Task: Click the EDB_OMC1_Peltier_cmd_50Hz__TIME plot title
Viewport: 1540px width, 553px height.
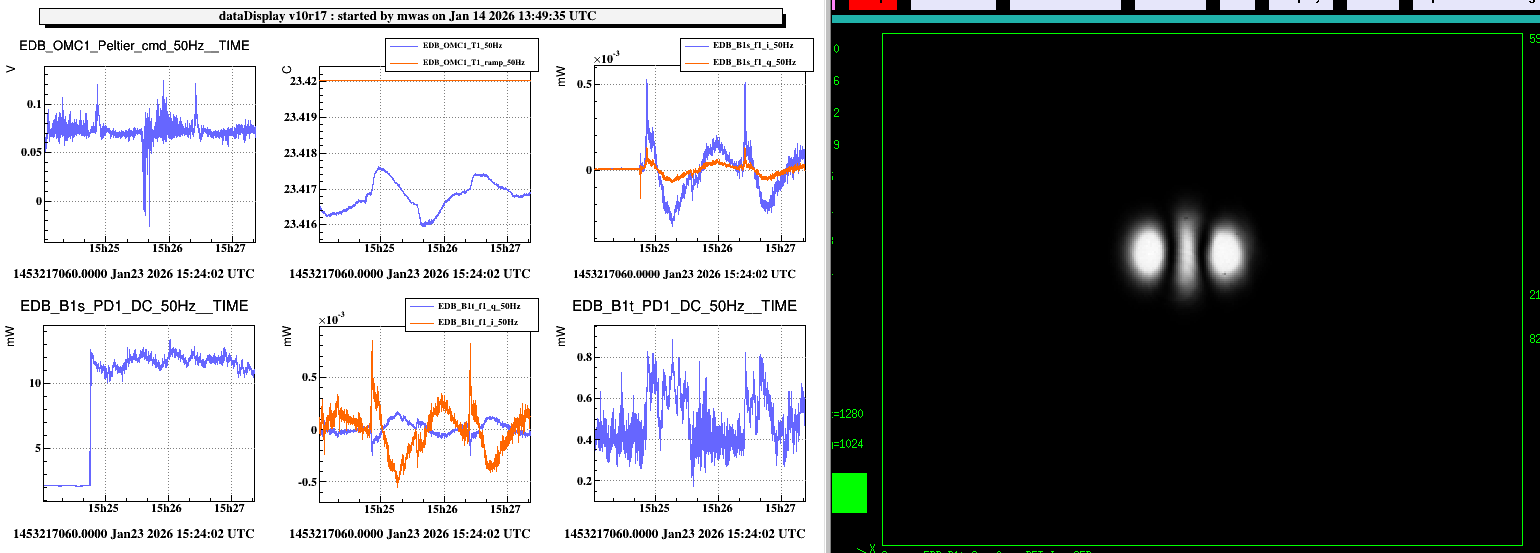Action: [135, 46]
